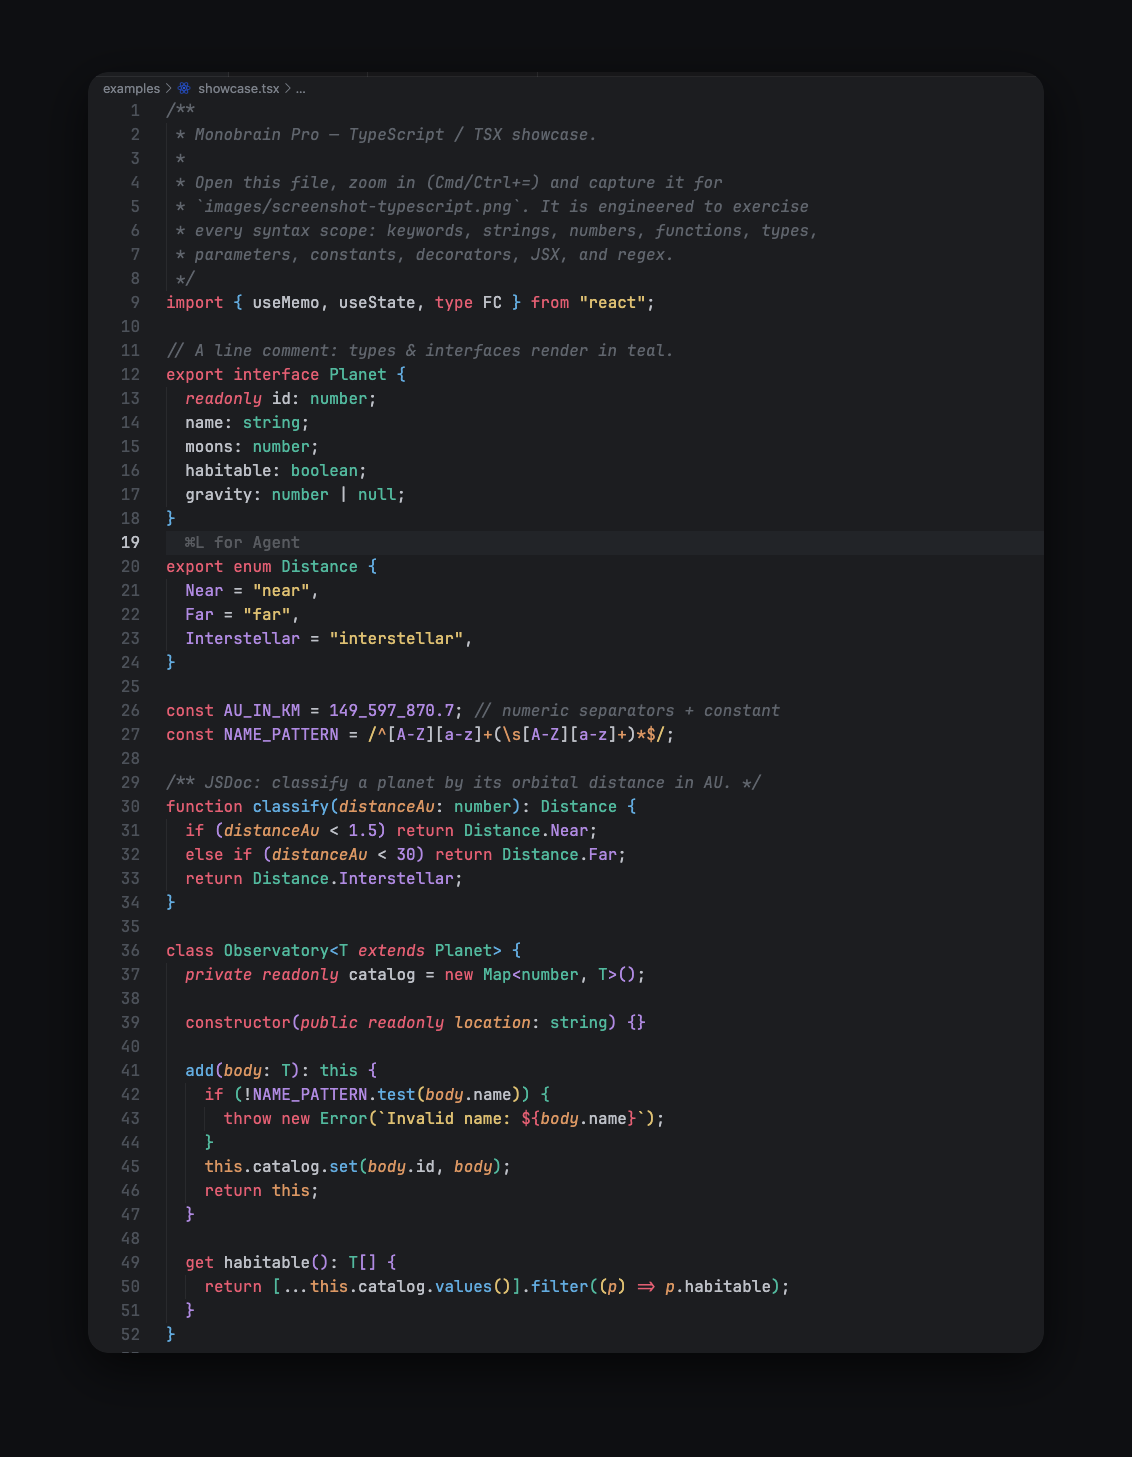Click the chevron after examples breadcrumb
Viewport: 1132px width, 1457px height.
click(x=168, y=89)
